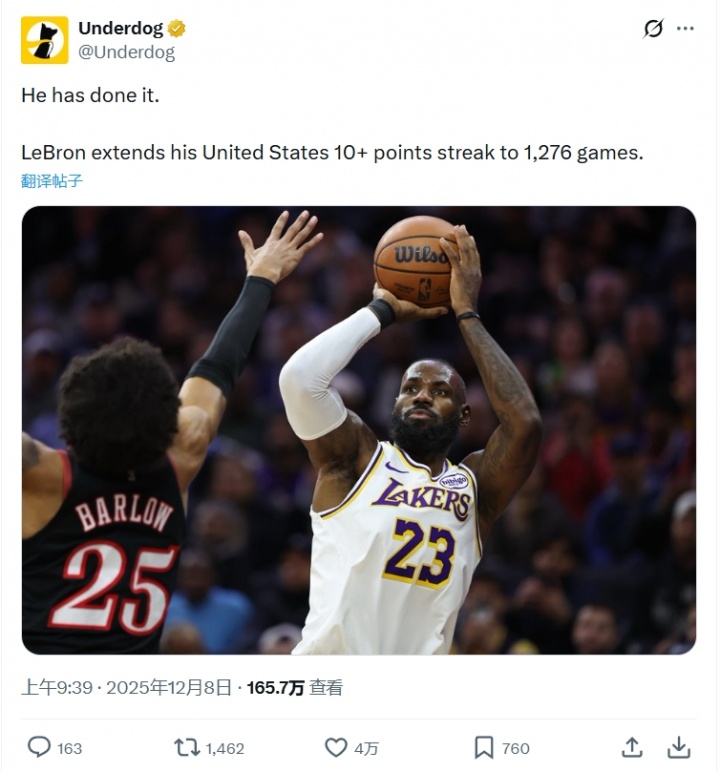Screen dimensions: 720x772
Task: Bookmark the post with the bookmark icon
Action: click(x=484, y=747)
